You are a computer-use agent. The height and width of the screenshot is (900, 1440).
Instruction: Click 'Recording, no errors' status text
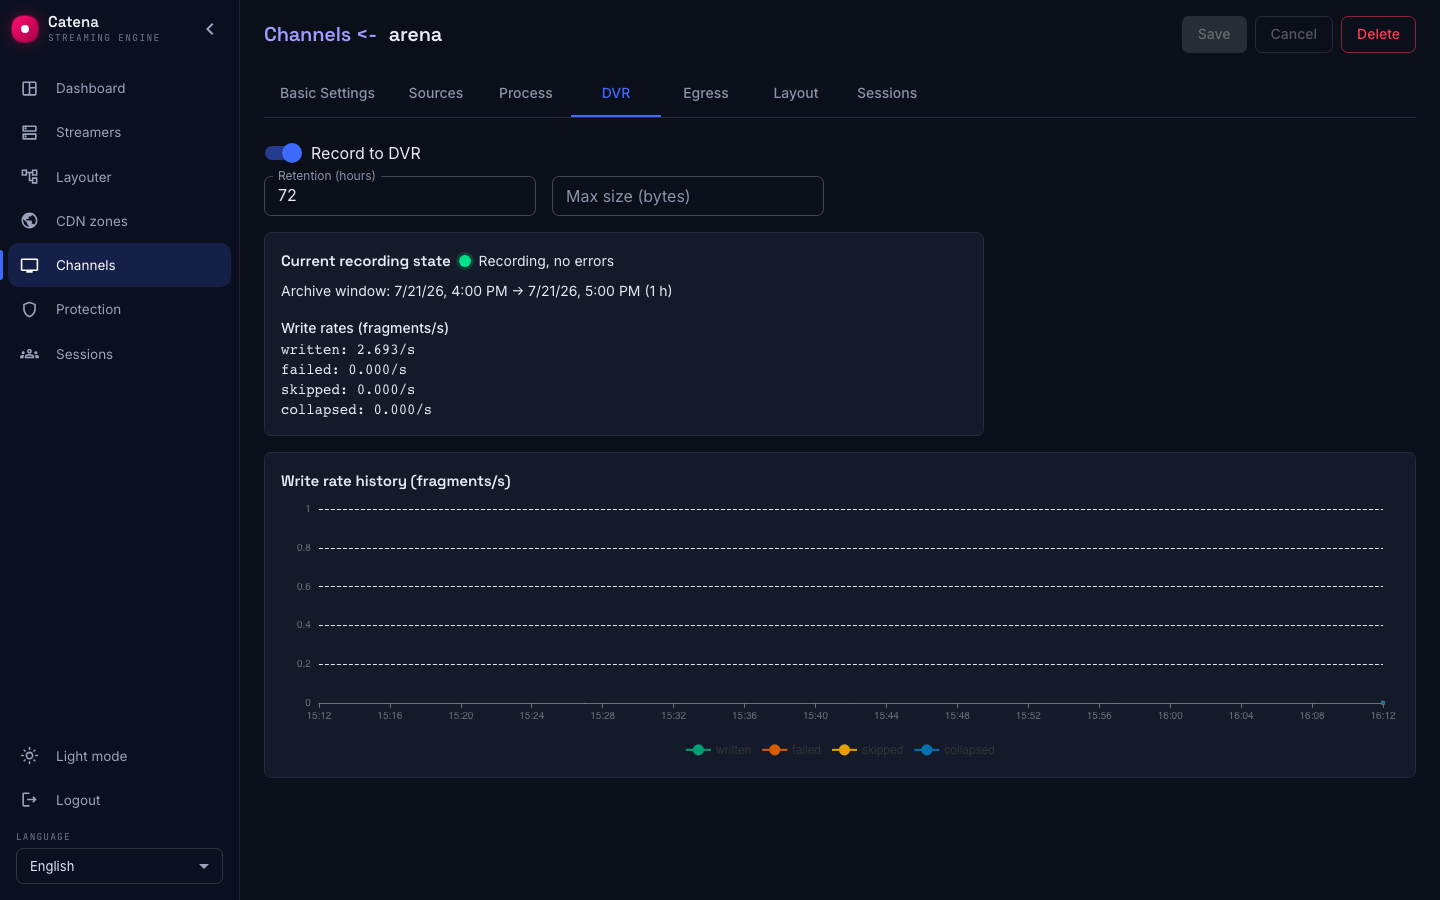tap(546, 261)
